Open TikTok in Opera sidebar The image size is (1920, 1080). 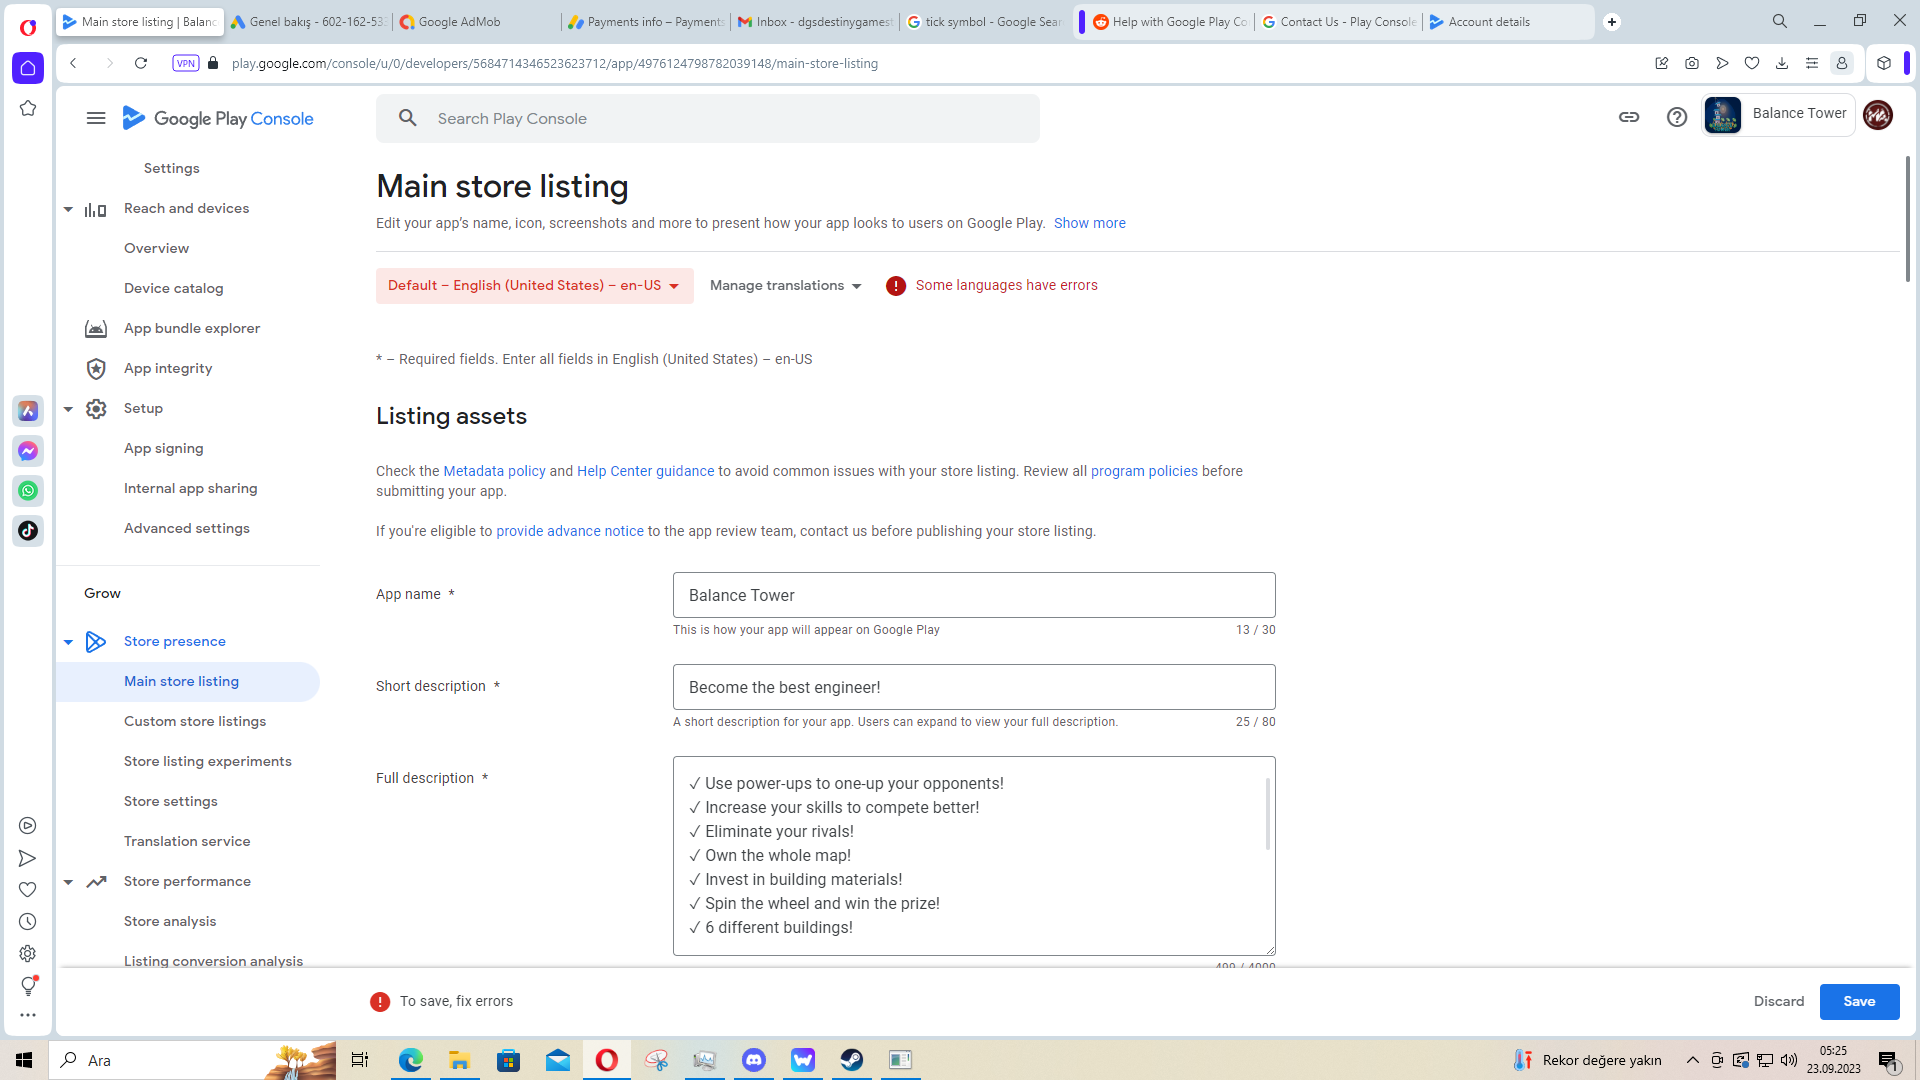28,531
